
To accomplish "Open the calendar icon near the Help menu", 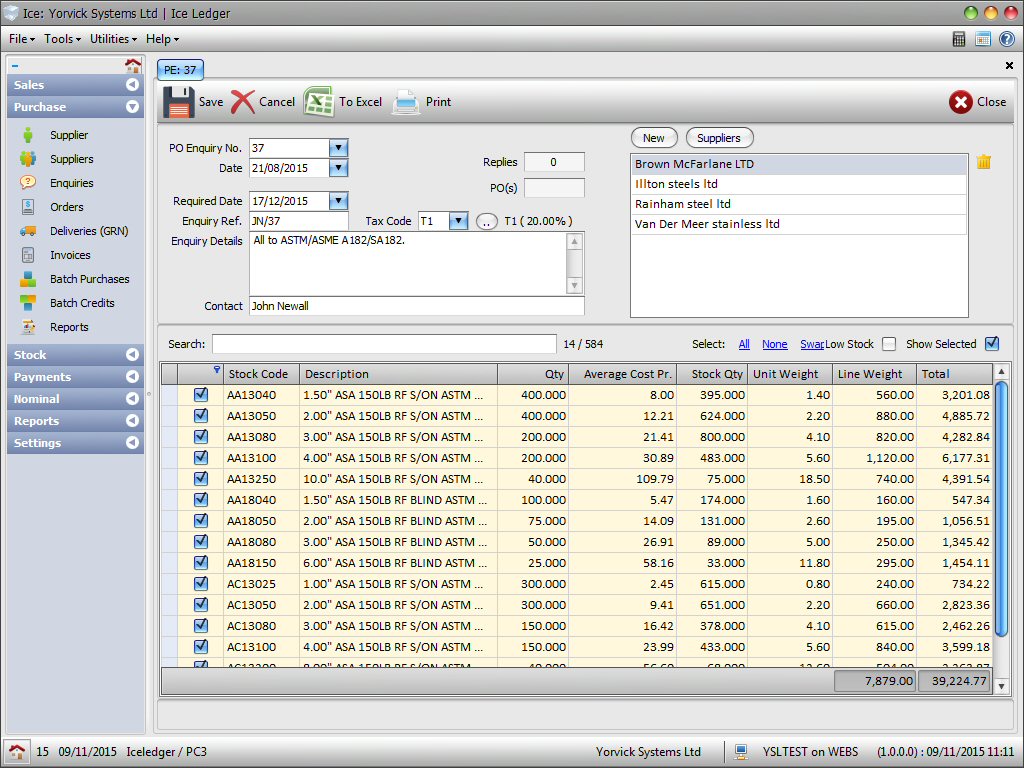I will [x=983, y=39].
